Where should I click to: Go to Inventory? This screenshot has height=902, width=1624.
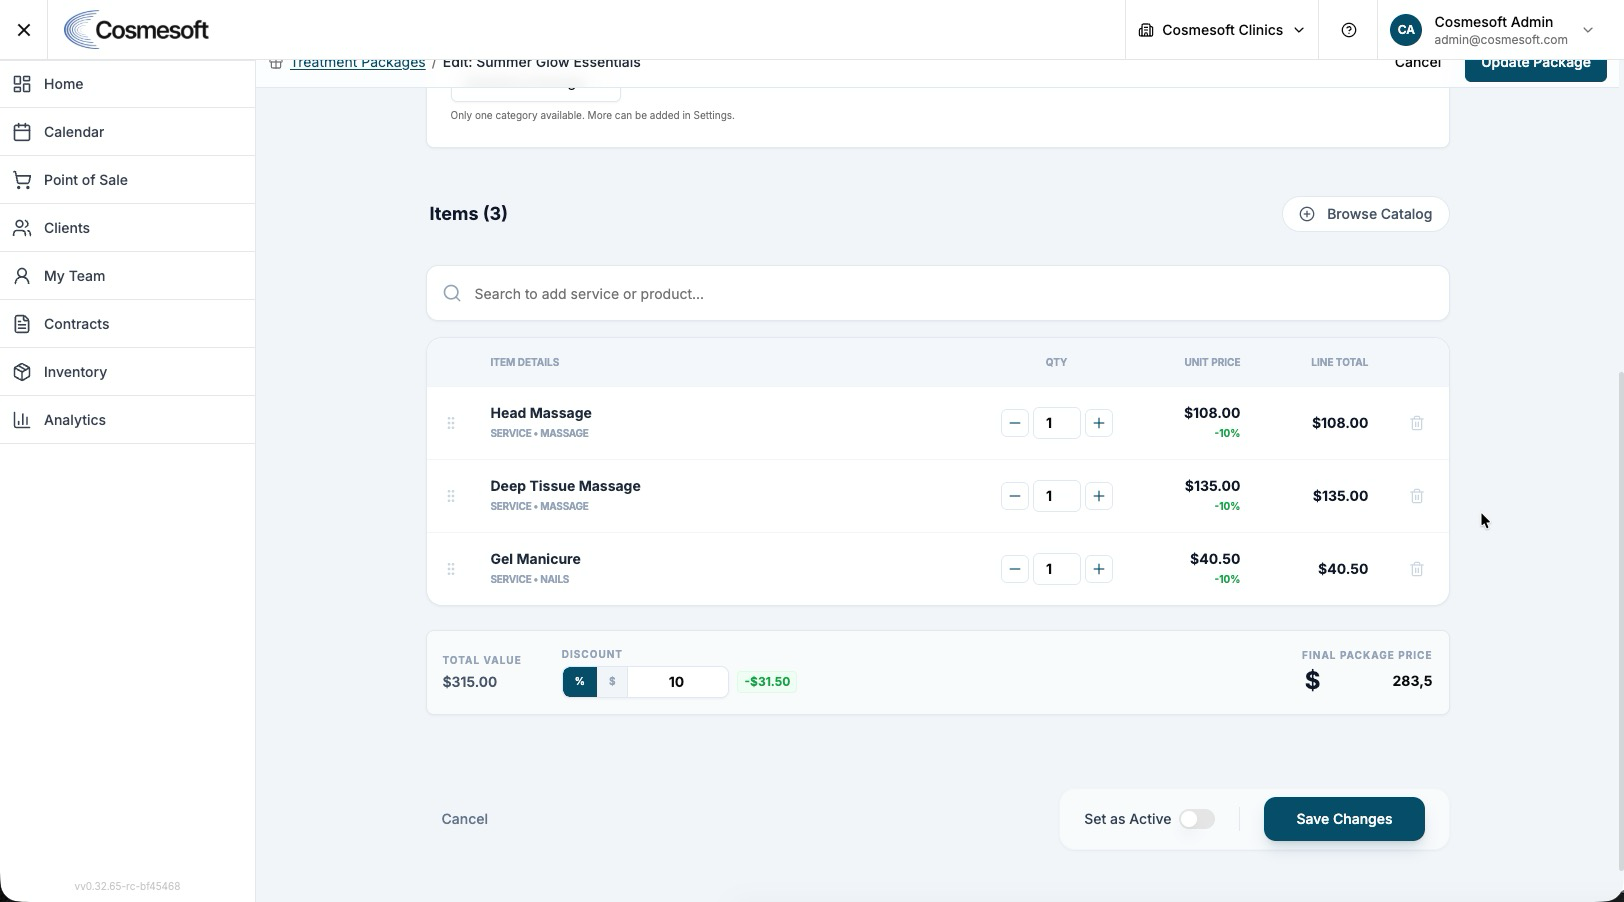128,372
